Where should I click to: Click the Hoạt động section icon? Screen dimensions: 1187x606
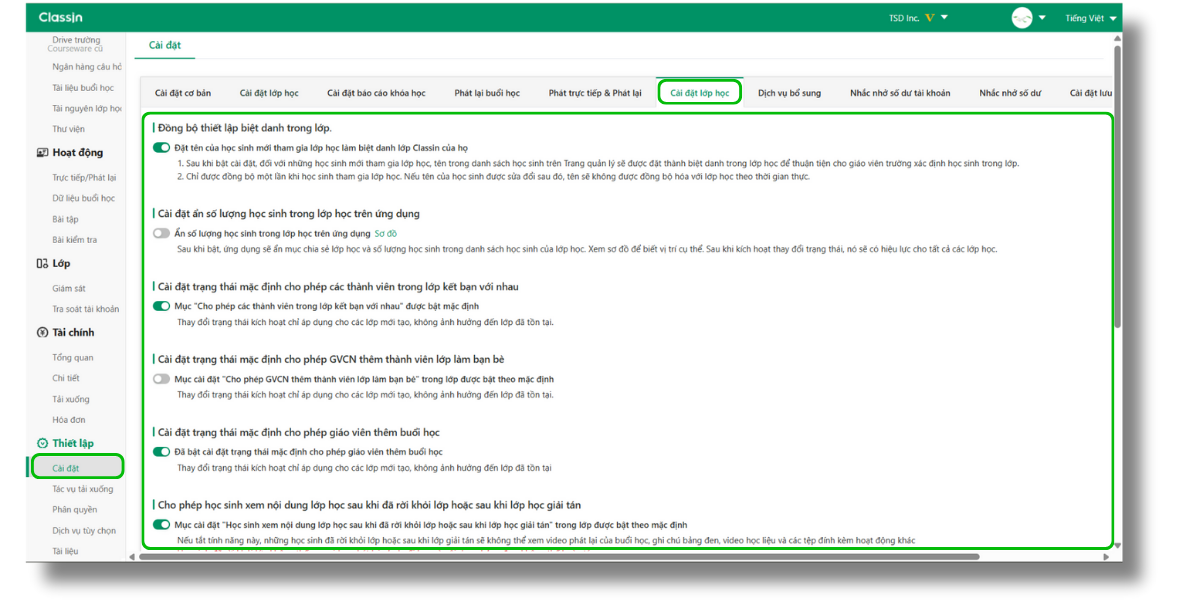coord(42,153)
